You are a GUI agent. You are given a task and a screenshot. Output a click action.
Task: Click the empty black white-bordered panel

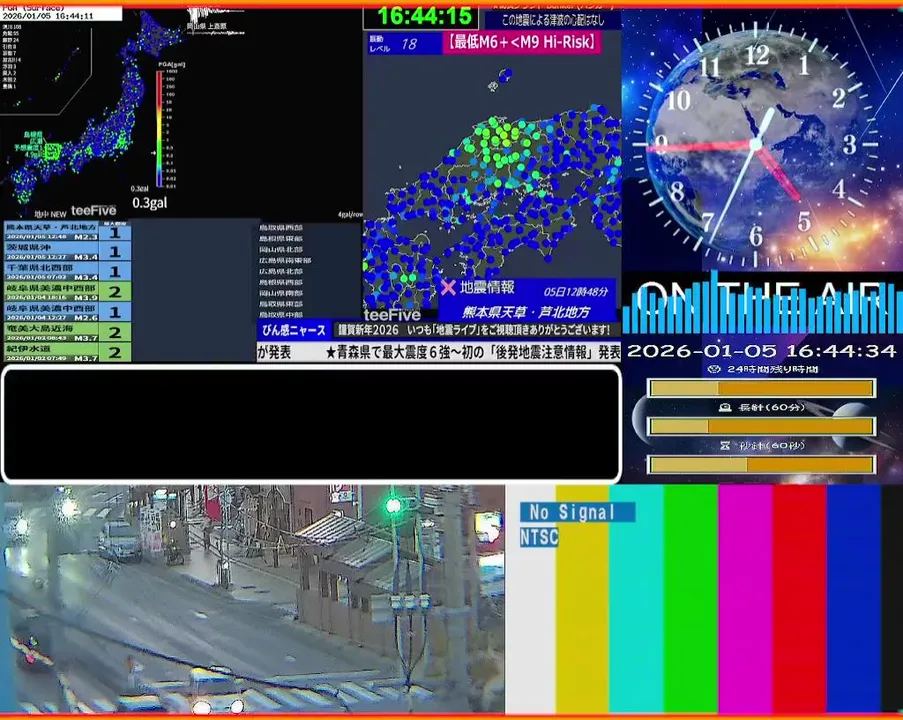[x=312, y=424]
